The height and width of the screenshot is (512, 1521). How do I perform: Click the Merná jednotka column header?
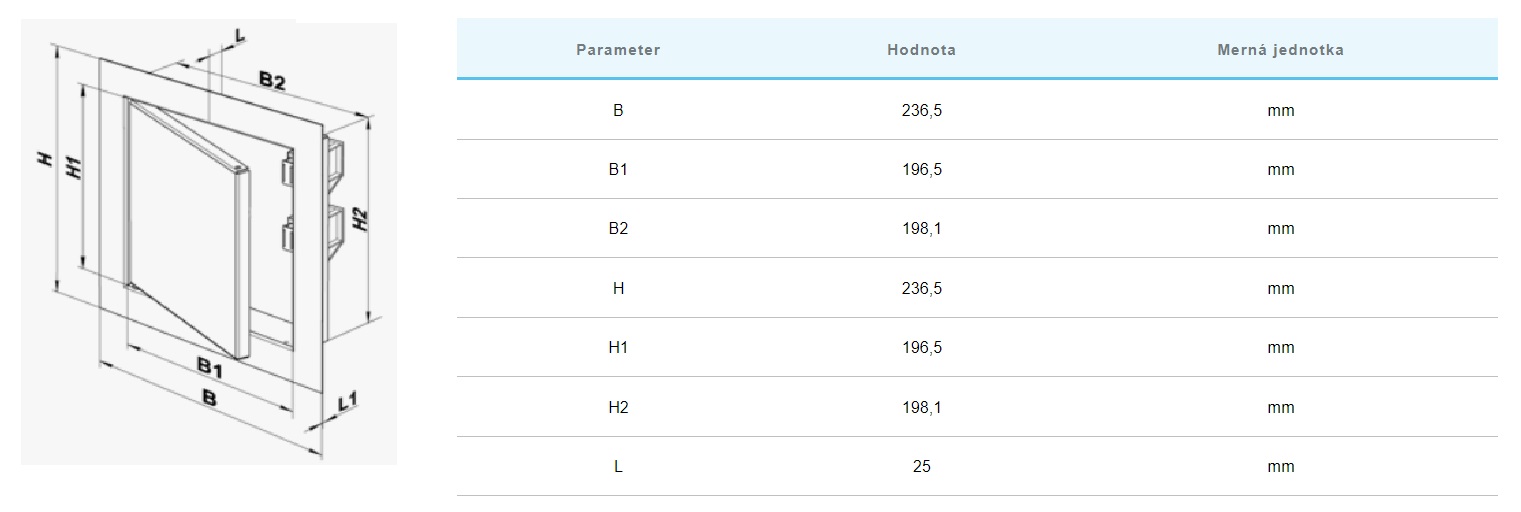(x=1280, y=50)
